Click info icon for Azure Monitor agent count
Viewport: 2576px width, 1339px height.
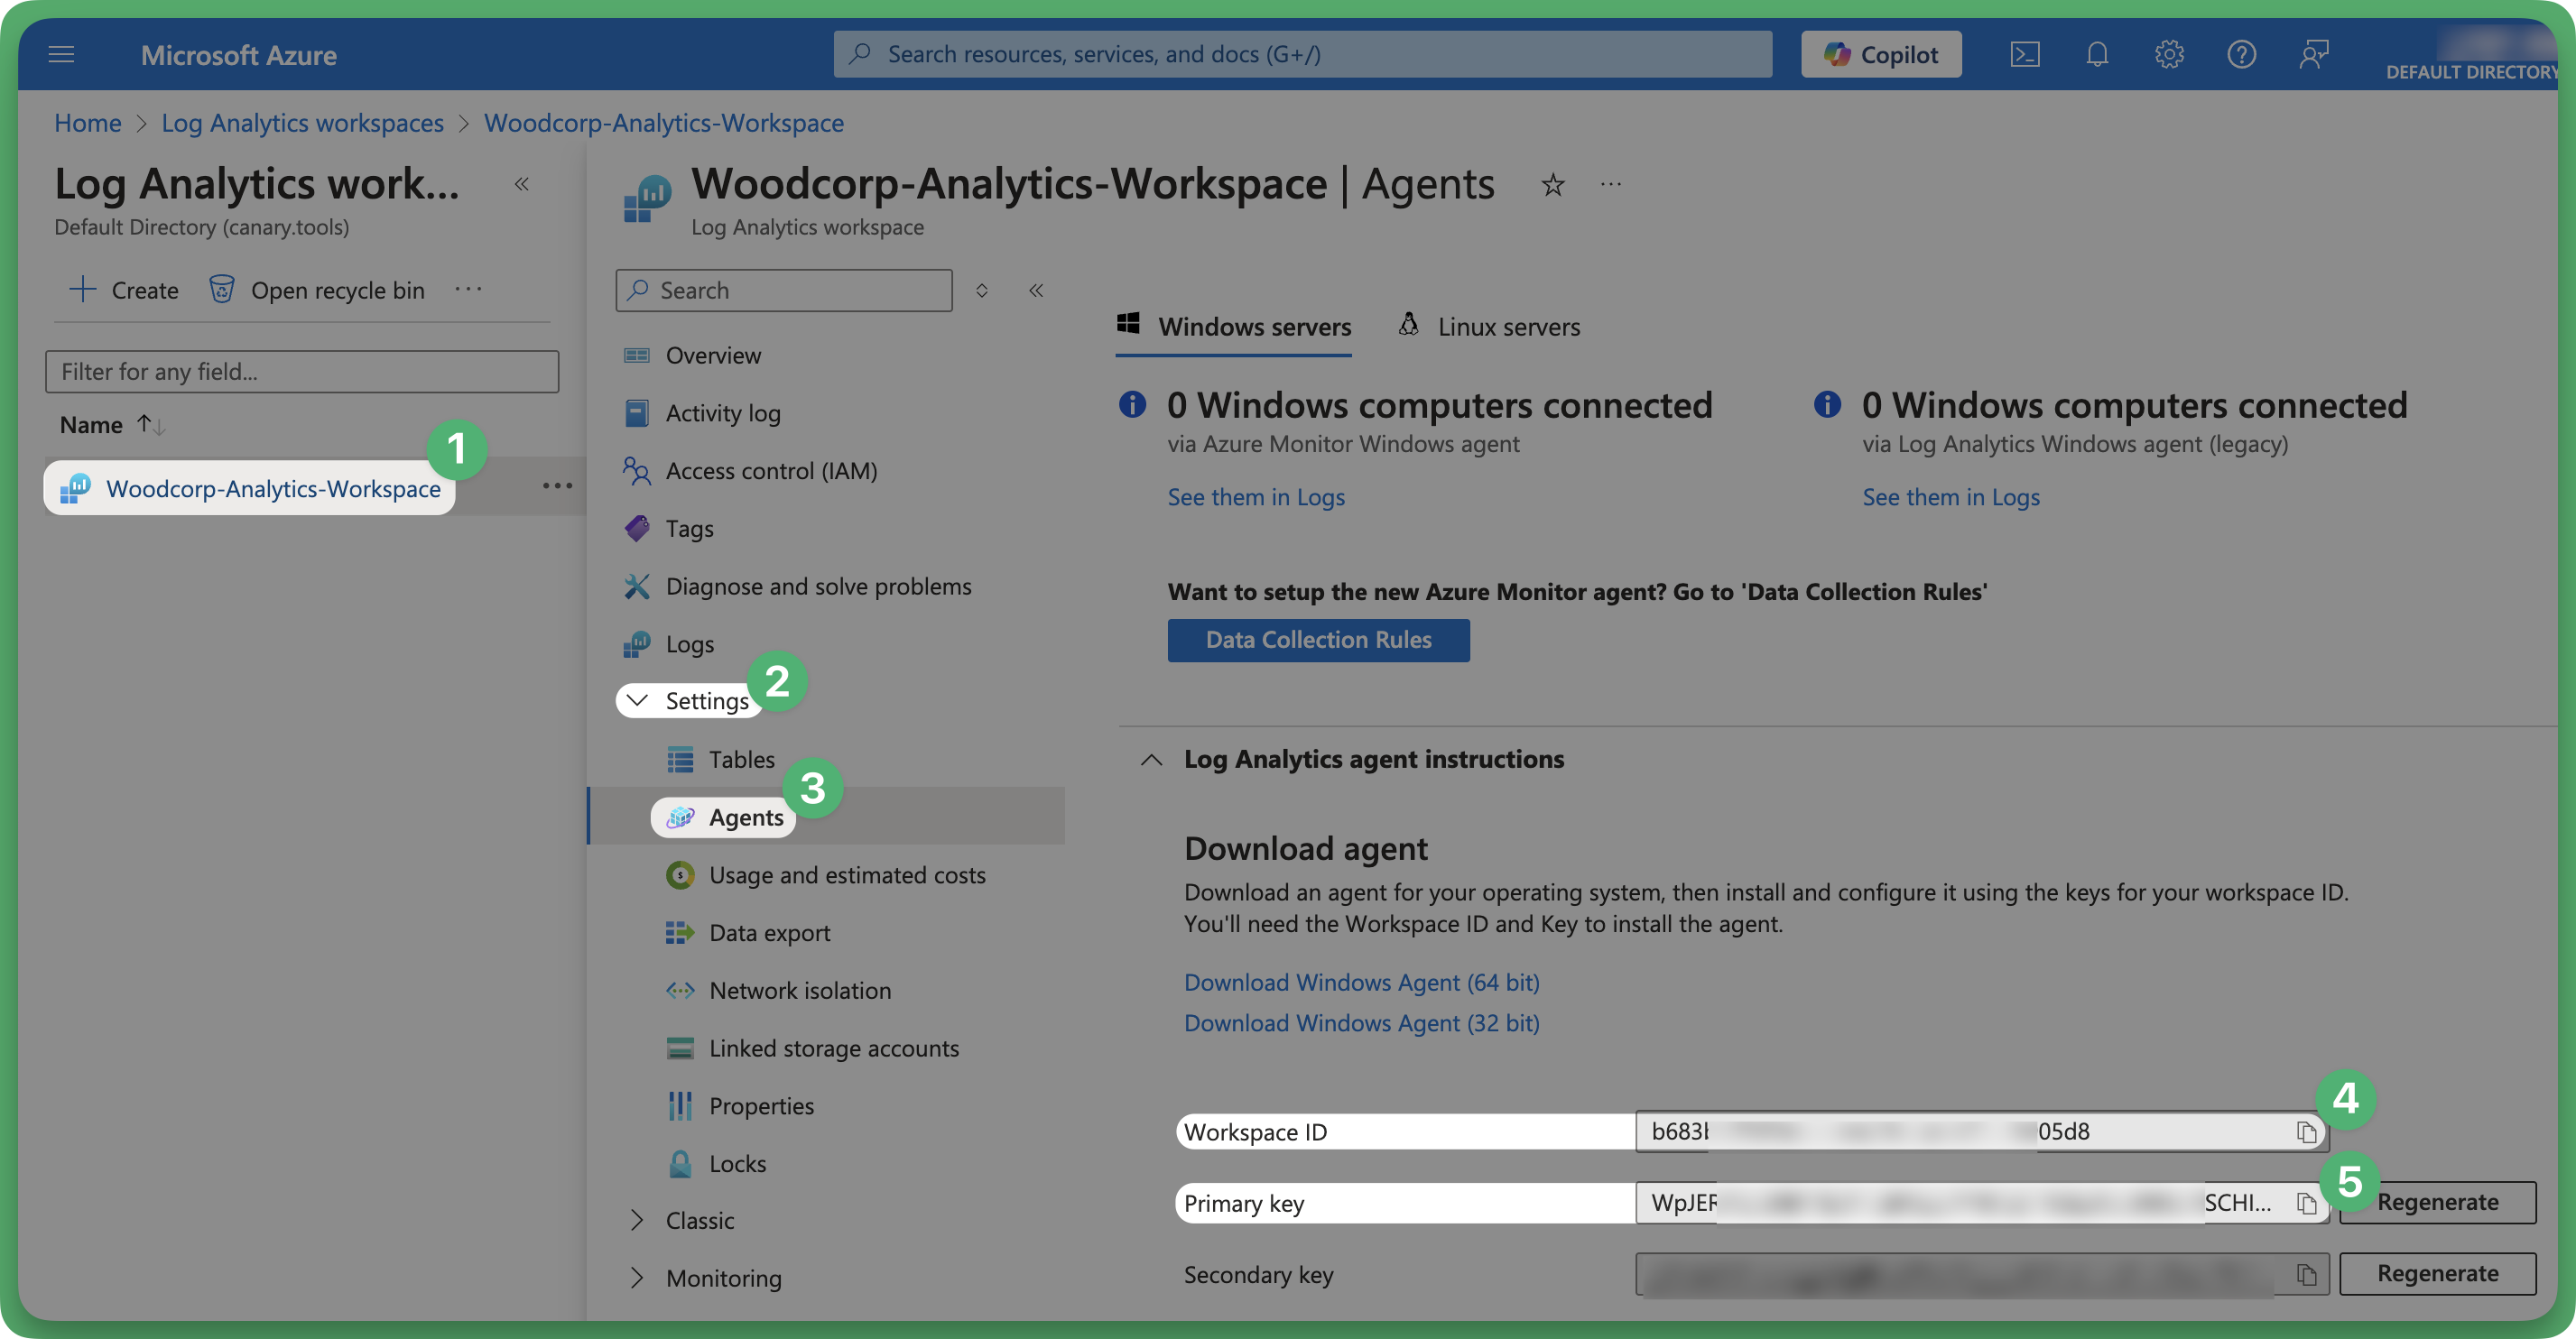[x=1132, y=404]
